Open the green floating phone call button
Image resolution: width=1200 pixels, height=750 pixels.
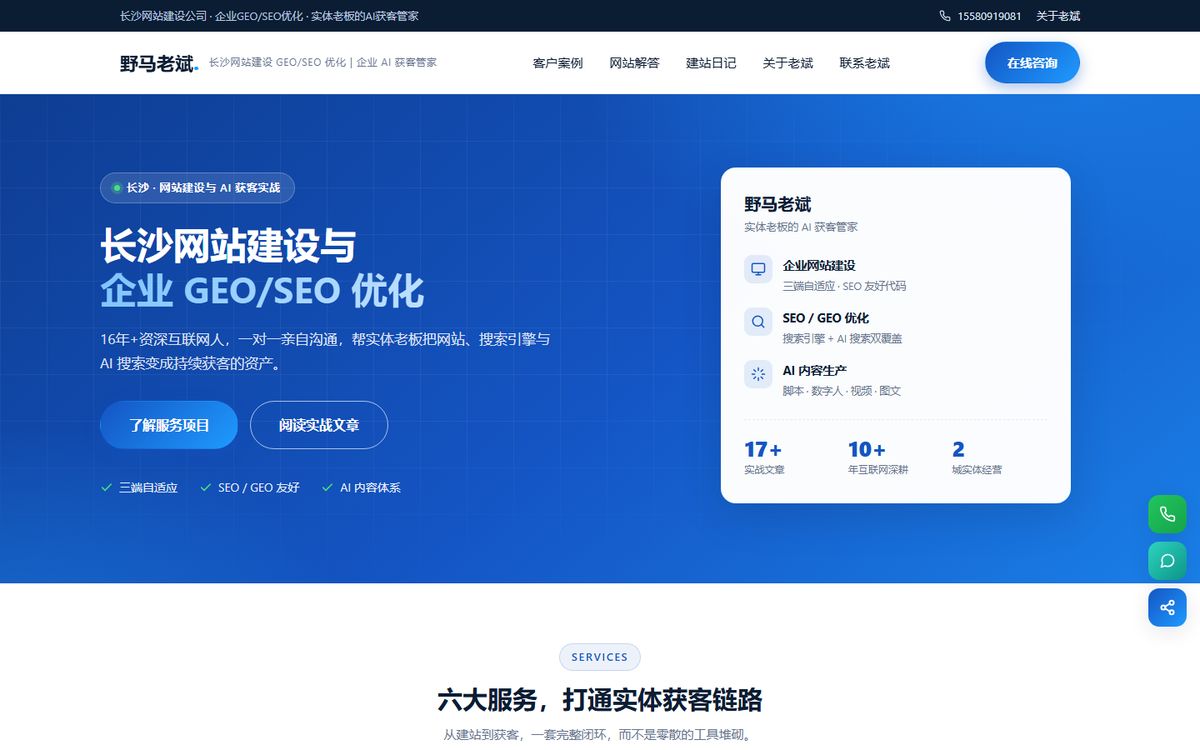1167,514
